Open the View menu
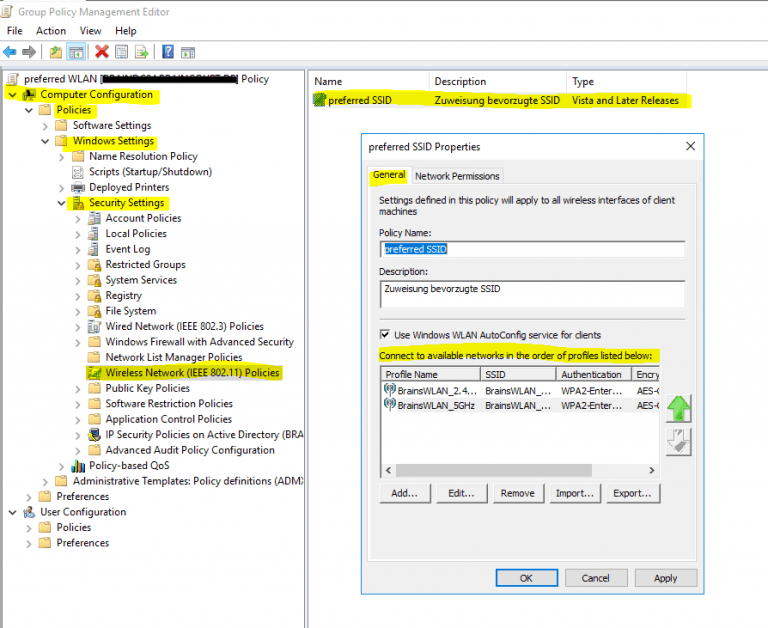768x628 pixels. [x=91, y=31]
